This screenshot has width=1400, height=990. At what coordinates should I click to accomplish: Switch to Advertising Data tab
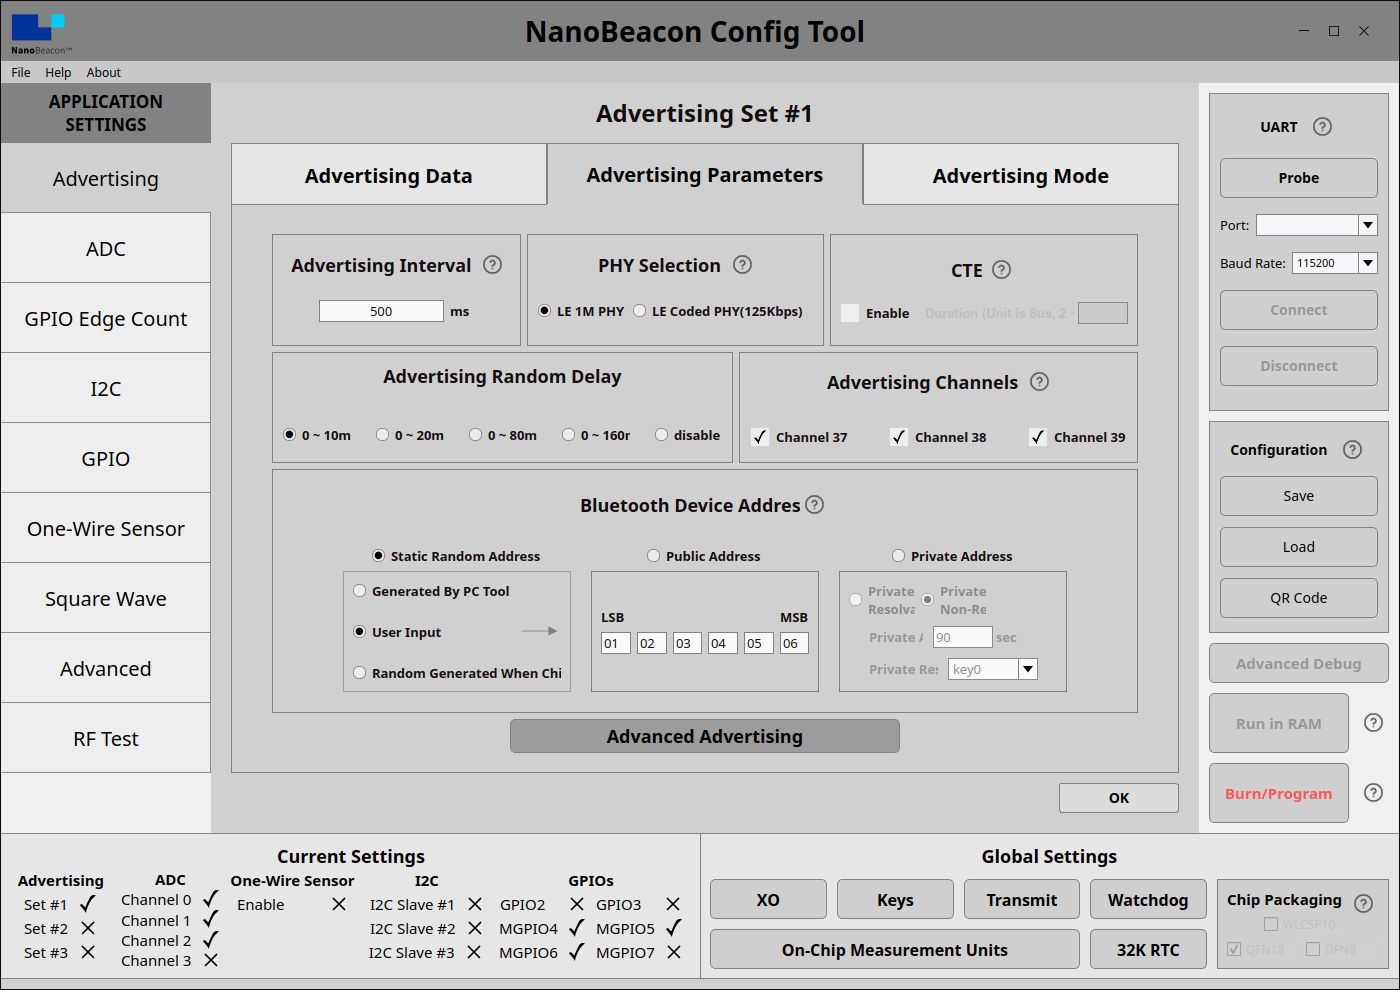point(389,175)
